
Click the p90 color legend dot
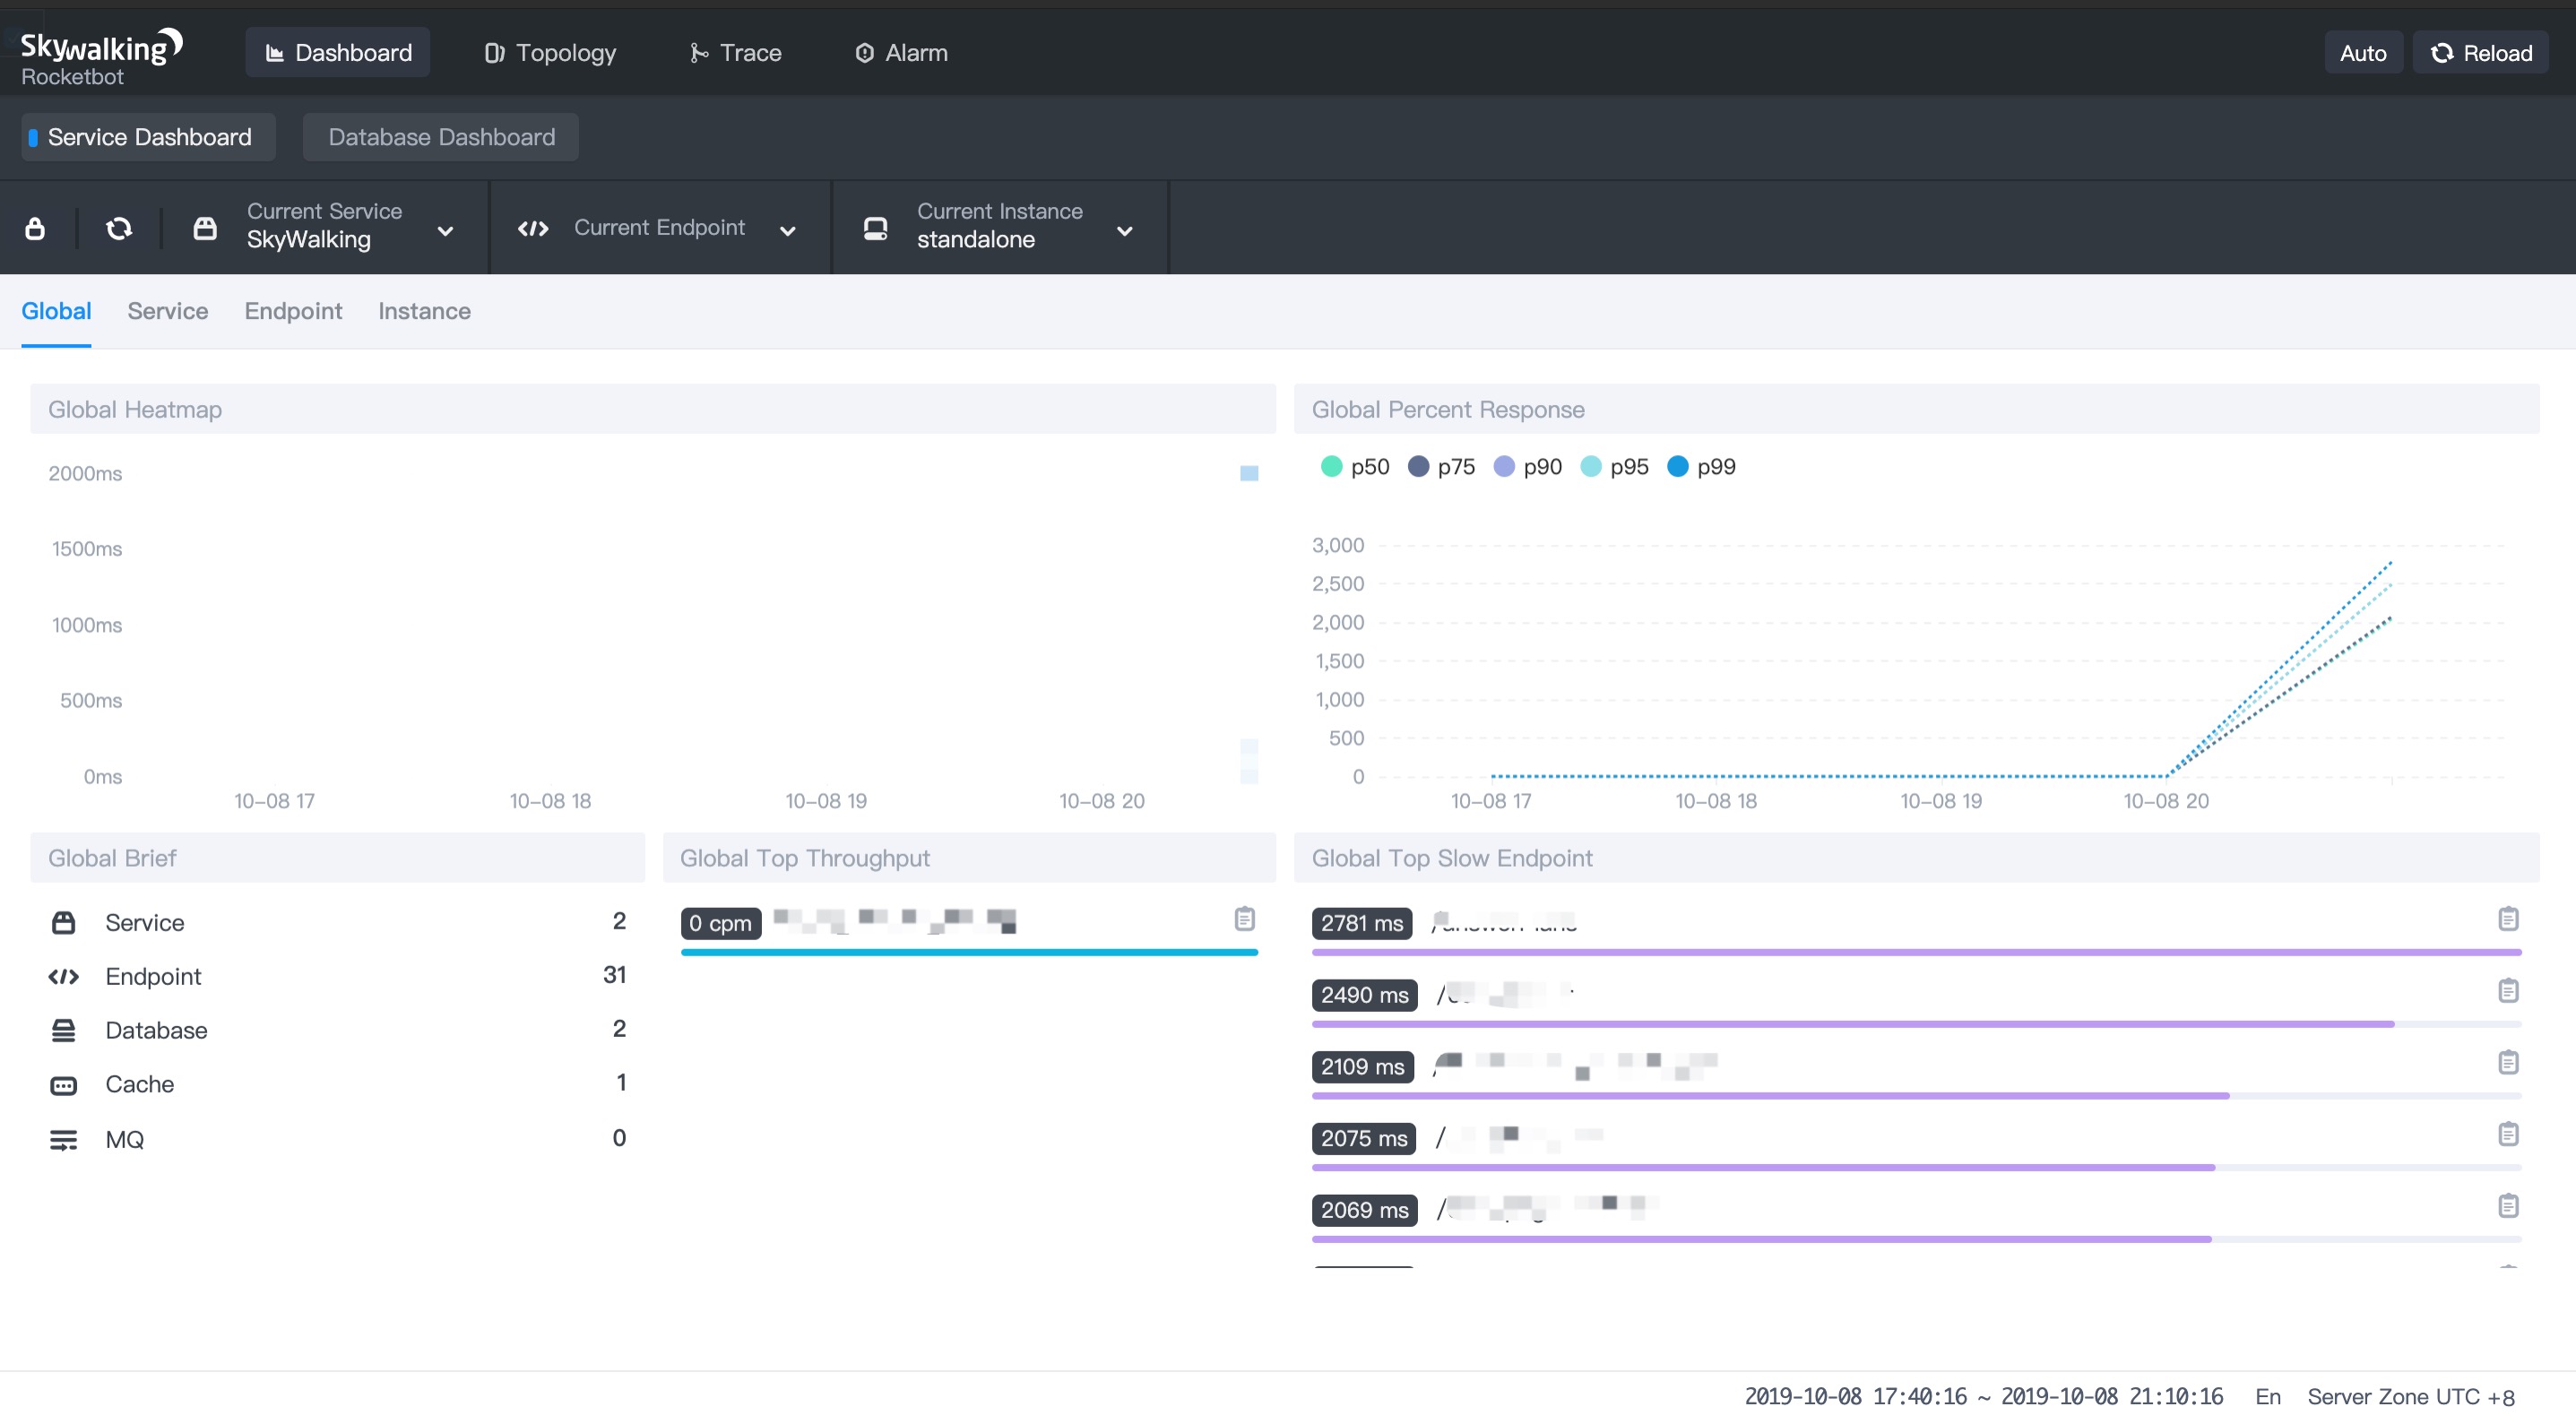[1503, 467]
